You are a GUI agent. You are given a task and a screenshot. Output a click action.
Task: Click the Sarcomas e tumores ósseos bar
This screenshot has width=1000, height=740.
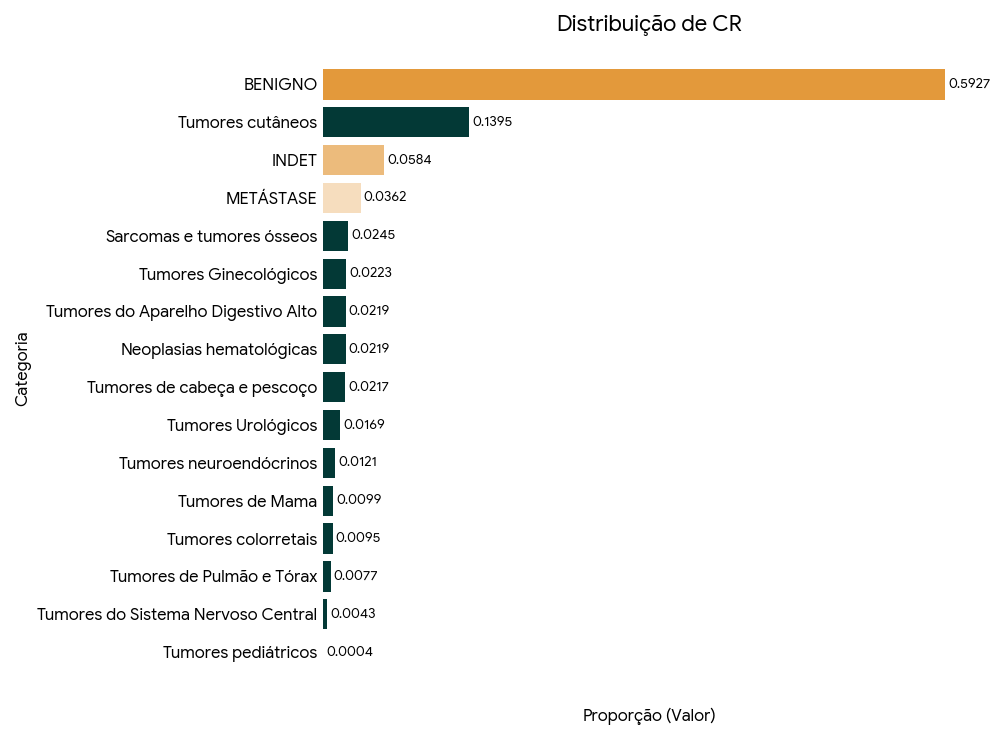click(335, 236)
